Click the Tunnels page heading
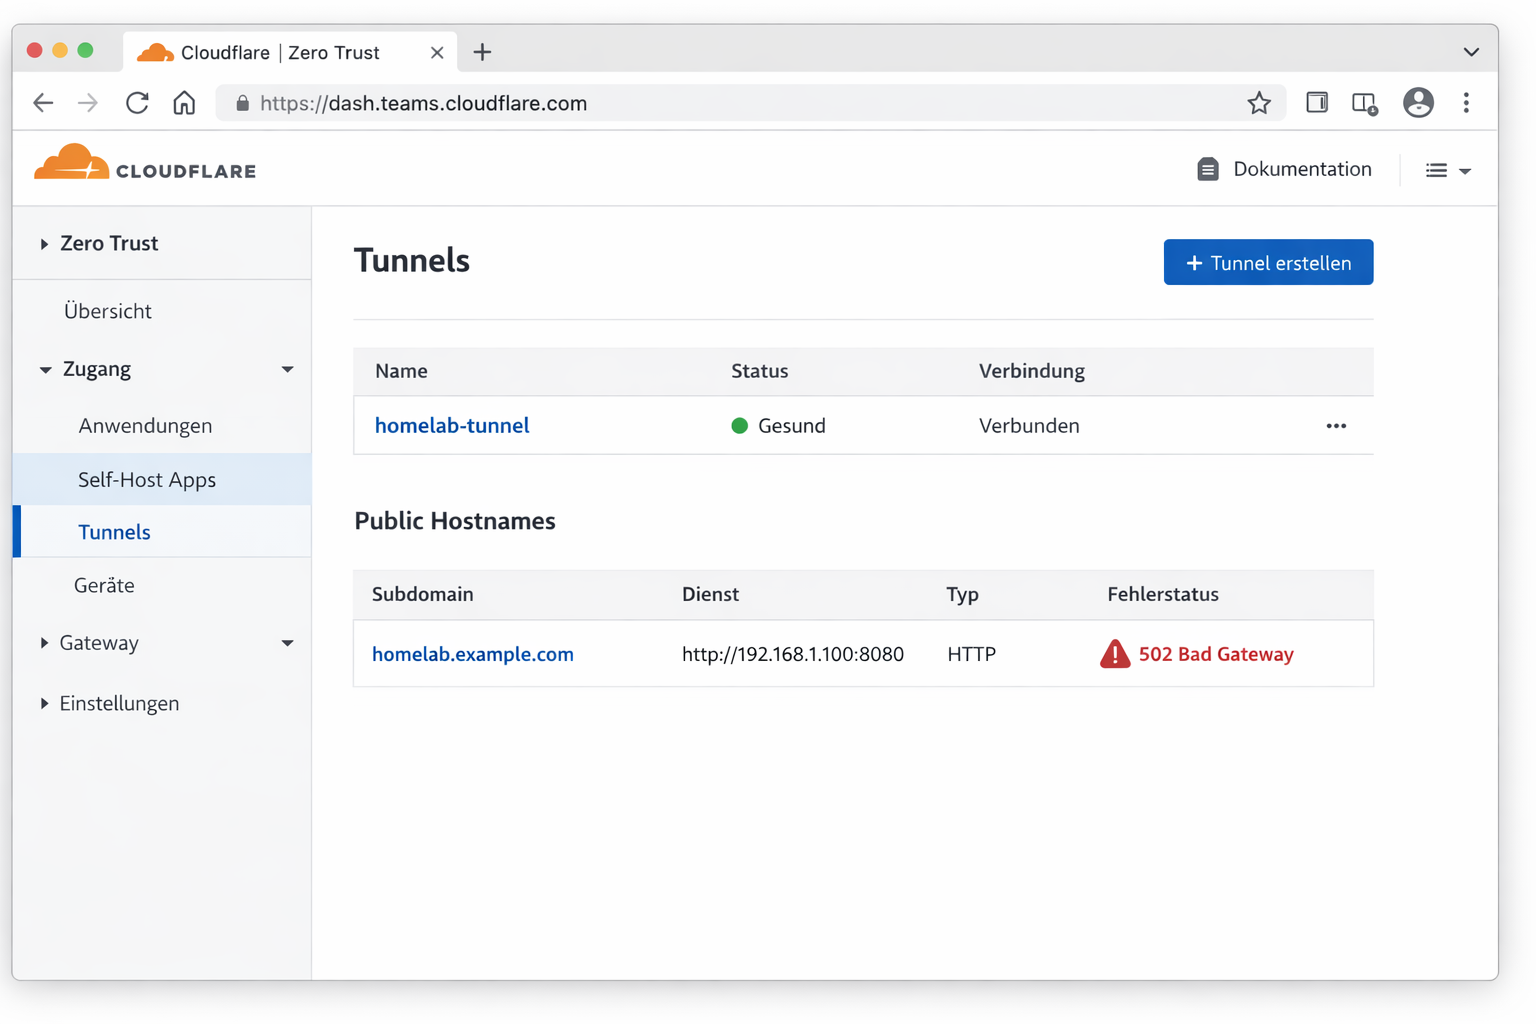 412,260
